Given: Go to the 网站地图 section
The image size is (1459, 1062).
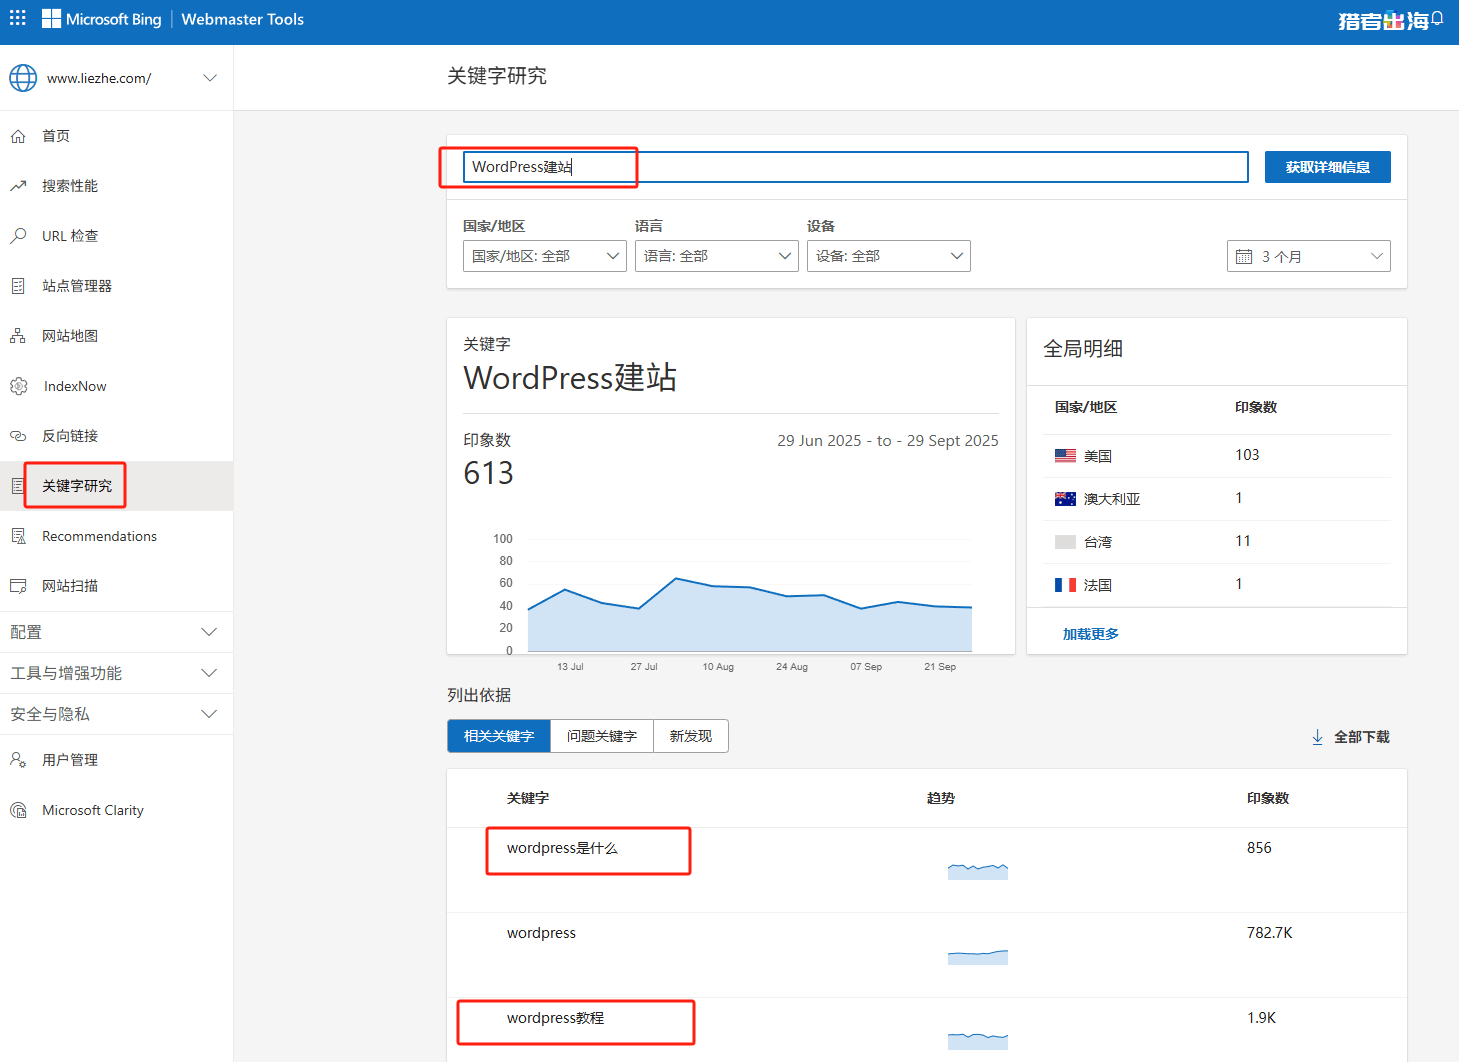Looking at the screenshot, I should (69, 335).
